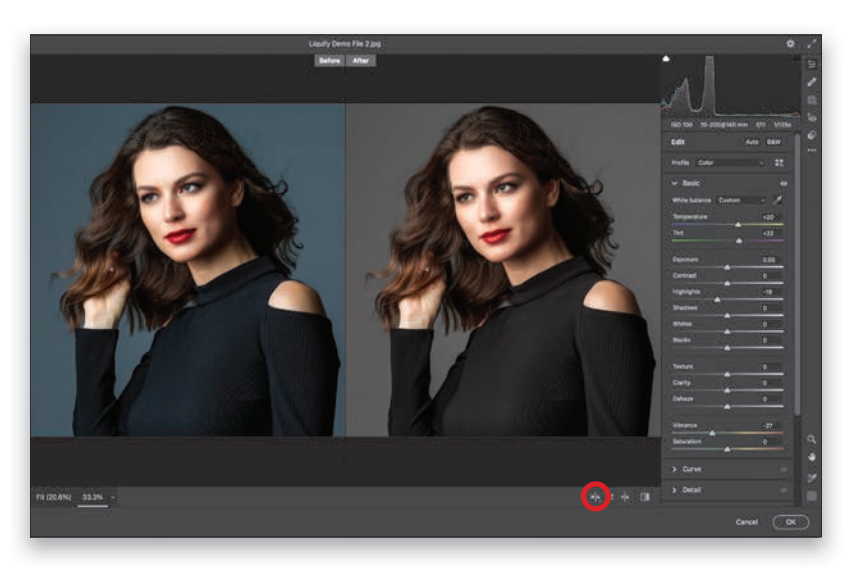
Task: Toggle the Detail panel eye visibility
Action: tap(783, 490)
